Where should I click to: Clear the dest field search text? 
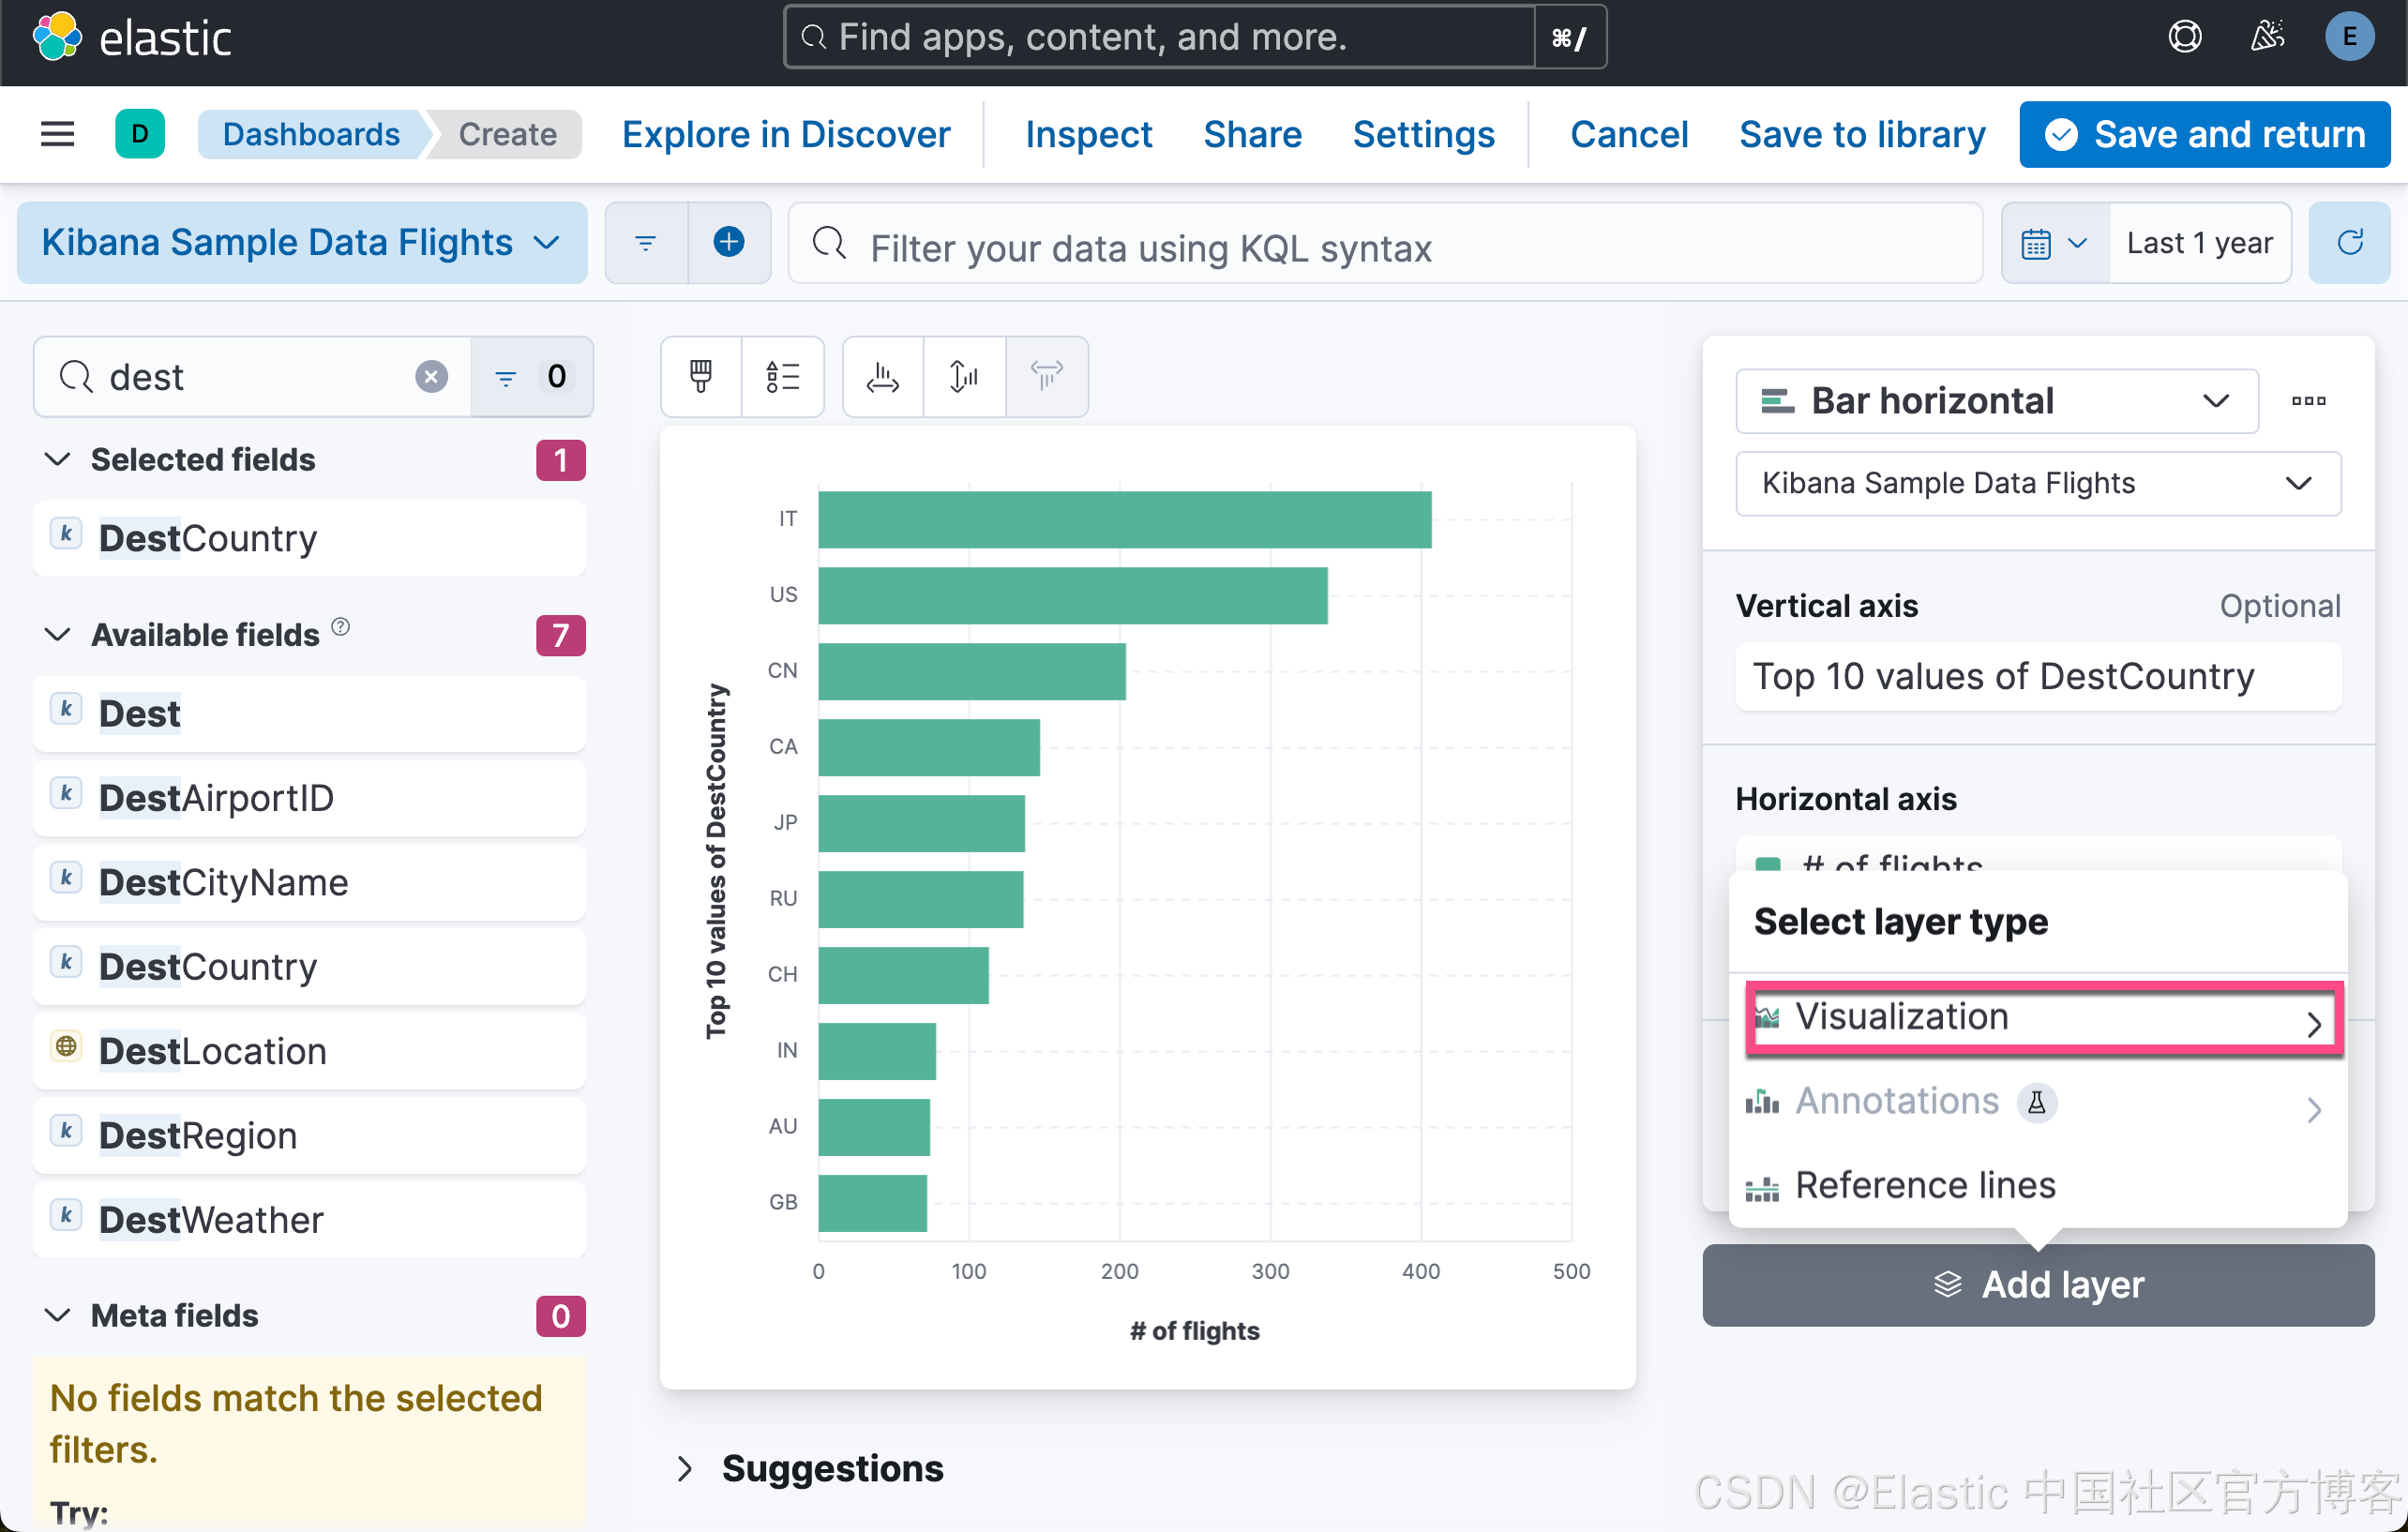pos(431,377)
